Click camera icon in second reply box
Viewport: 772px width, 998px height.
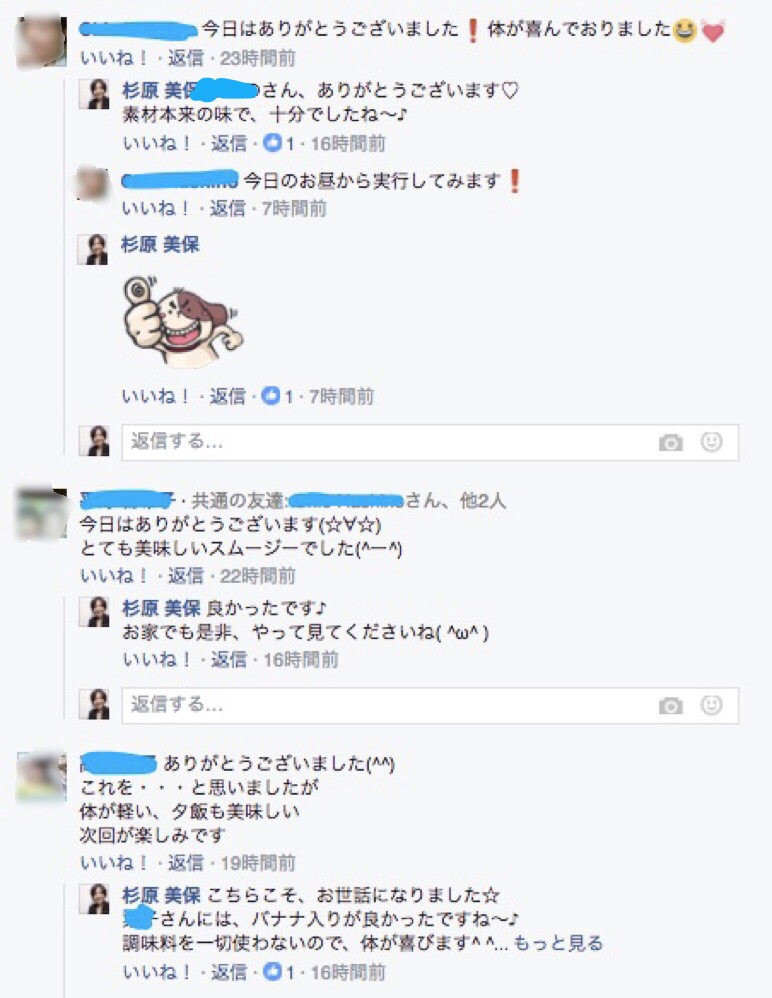670,706
